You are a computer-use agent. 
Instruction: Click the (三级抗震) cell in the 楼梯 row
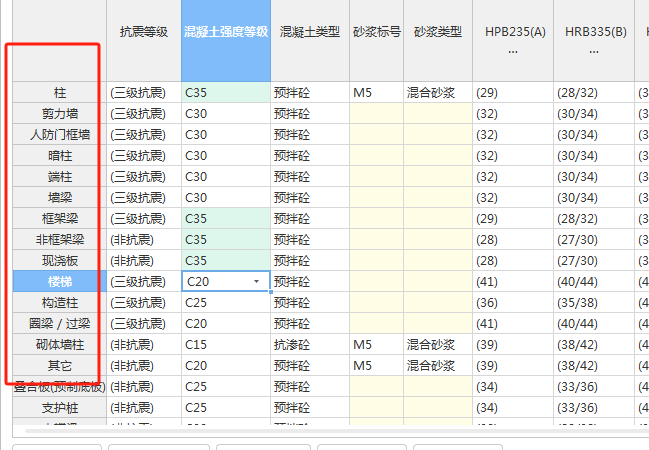pos(144,282)
